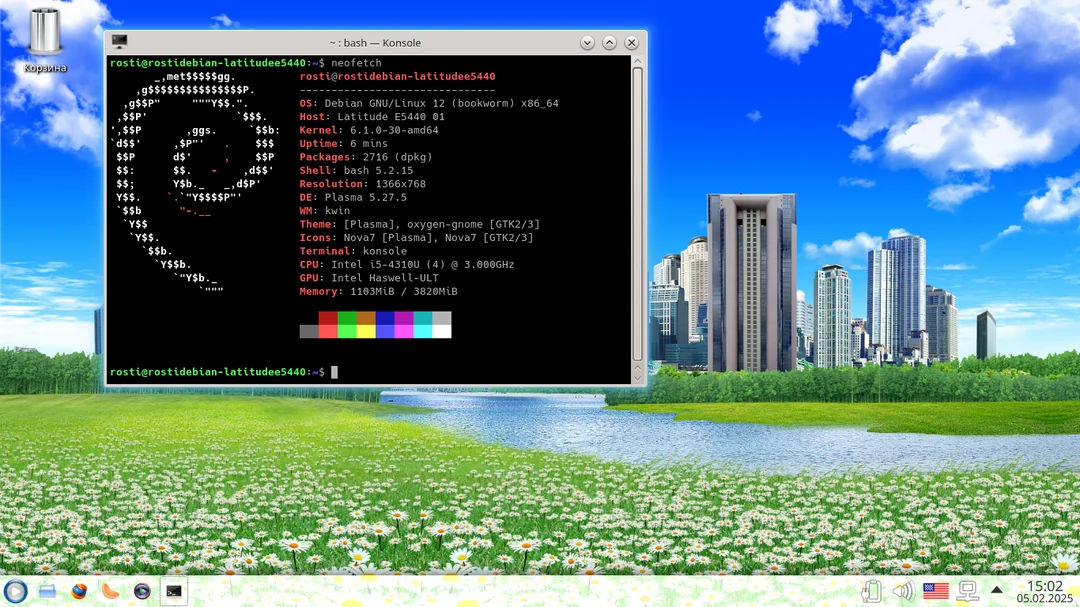This screenshot has height=607, width=1080.
Task: Click the bottom shell prompt cursor
Action: coord(334,372)
